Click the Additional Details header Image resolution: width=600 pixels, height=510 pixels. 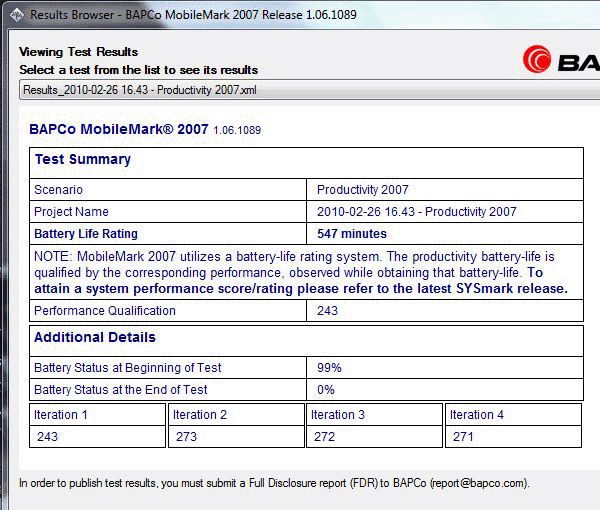coord(95,337)
